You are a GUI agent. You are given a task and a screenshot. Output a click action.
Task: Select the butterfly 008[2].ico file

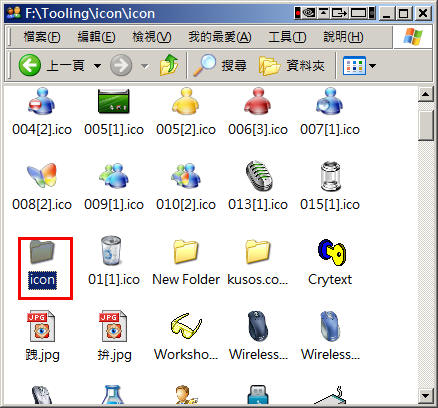[42, 176]
